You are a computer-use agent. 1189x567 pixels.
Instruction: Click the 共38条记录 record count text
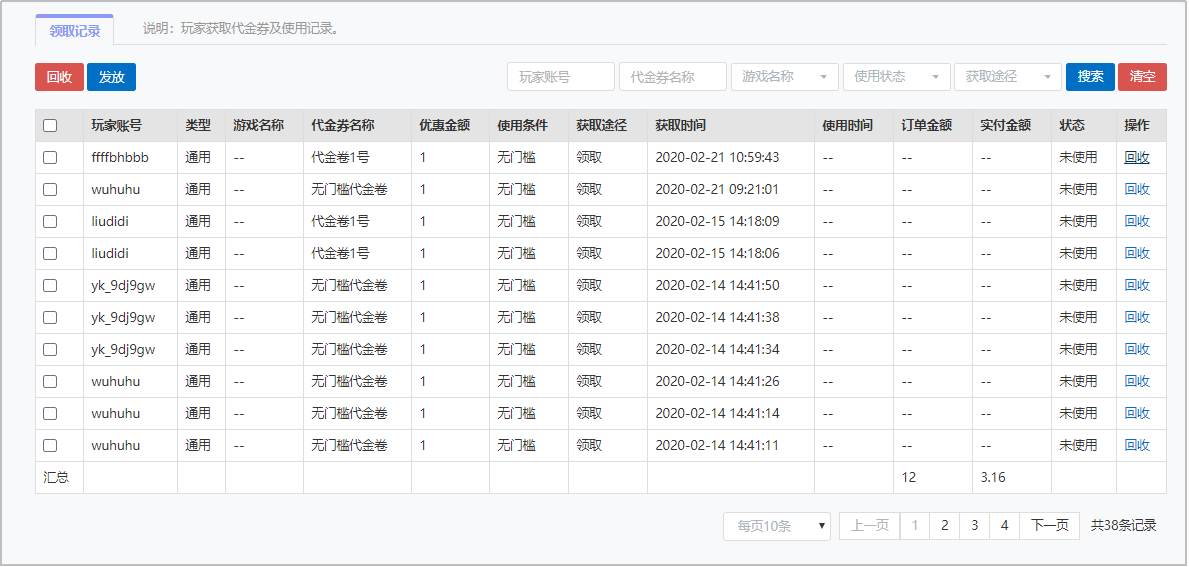(x=1124, y=525)
